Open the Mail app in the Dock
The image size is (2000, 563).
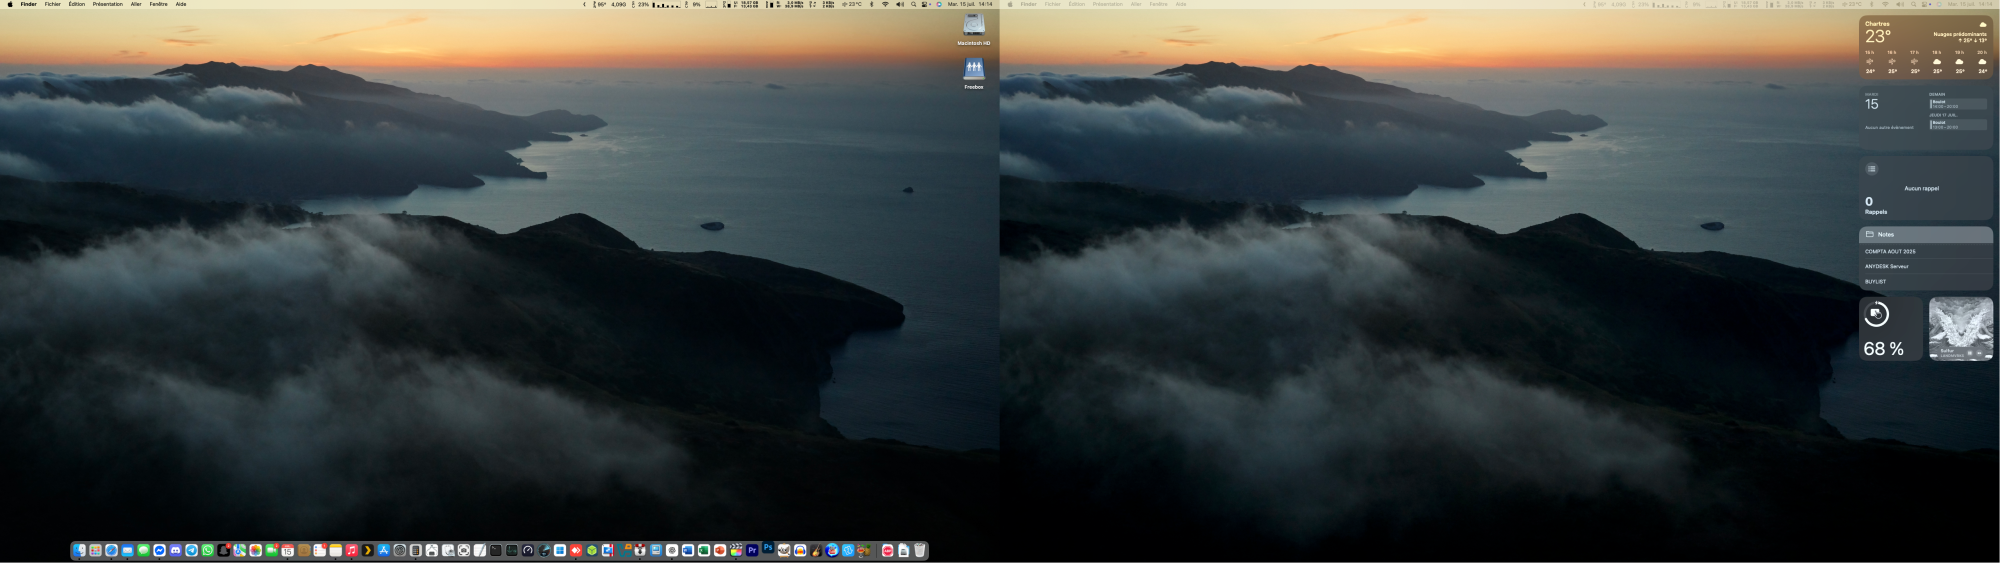point(127,550)
